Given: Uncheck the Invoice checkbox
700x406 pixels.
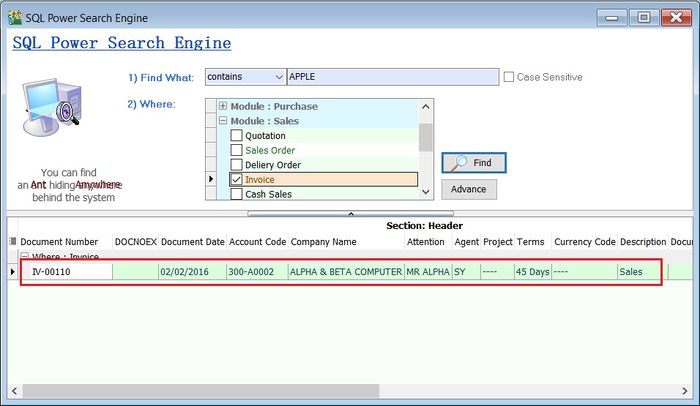Looking at the screenshot, I should click(237, 179).
